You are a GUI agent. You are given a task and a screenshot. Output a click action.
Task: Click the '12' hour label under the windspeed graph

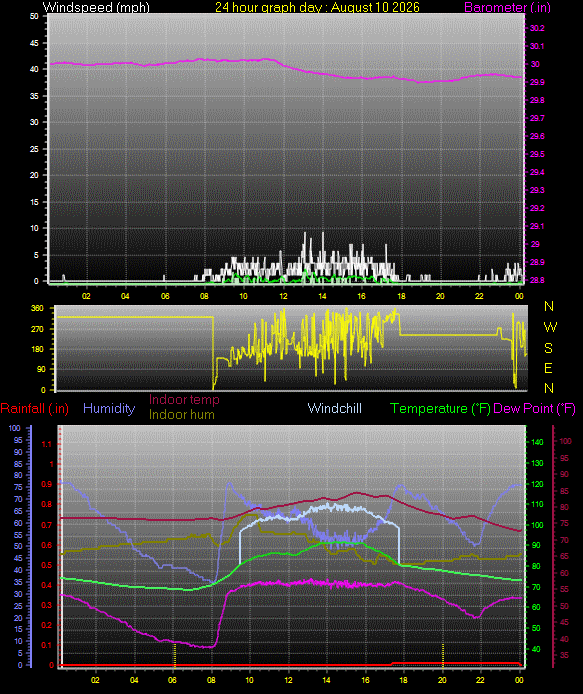(x=283, y=296)
